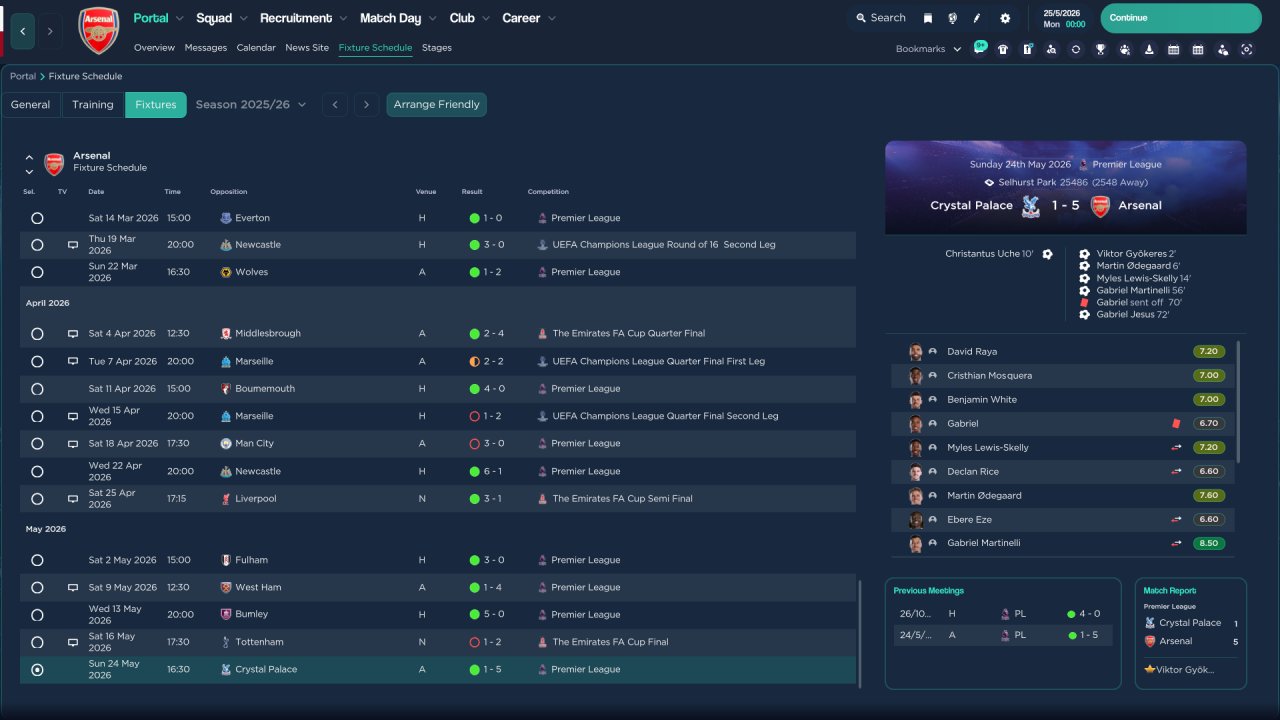Viewport: 1280px width, 720px height.
Task: Click the Arrange Friendly button
Action: tap(437, 105)
